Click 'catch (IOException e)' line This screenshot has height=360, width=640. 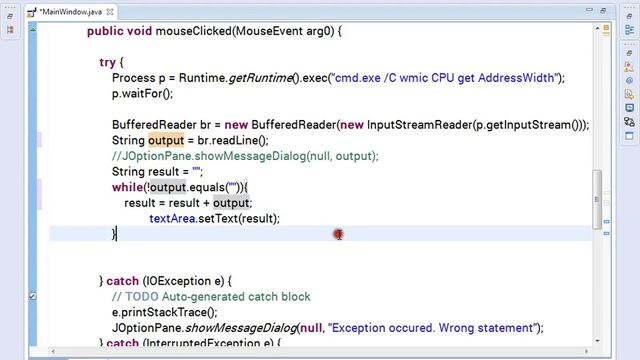[165, 281]
